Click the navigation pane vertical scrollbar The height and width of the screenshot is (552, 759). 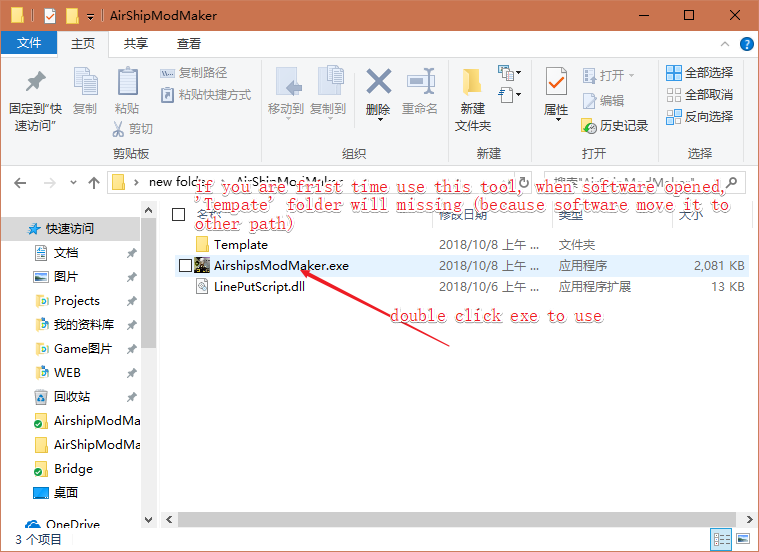point(148,300)
